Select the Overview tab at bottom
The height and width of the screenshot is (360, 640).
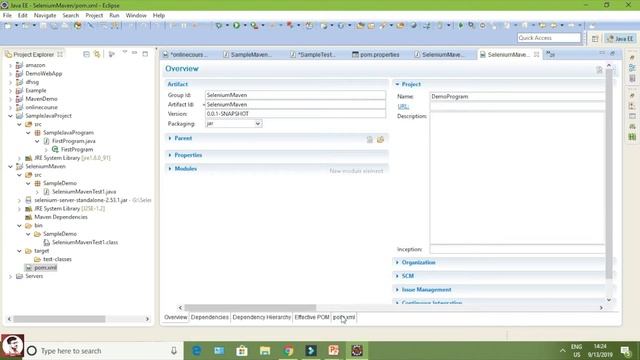(176, 317)
